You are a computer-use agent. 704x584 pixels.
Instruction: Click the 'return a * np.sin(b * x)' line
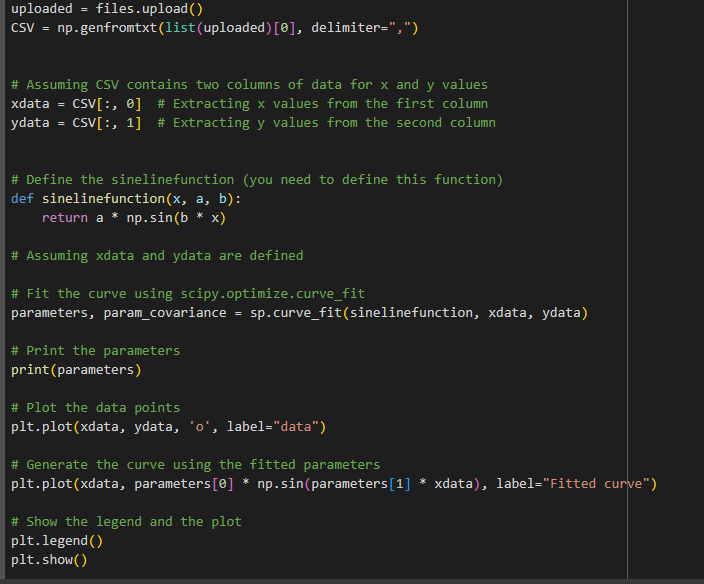point(134,218)
